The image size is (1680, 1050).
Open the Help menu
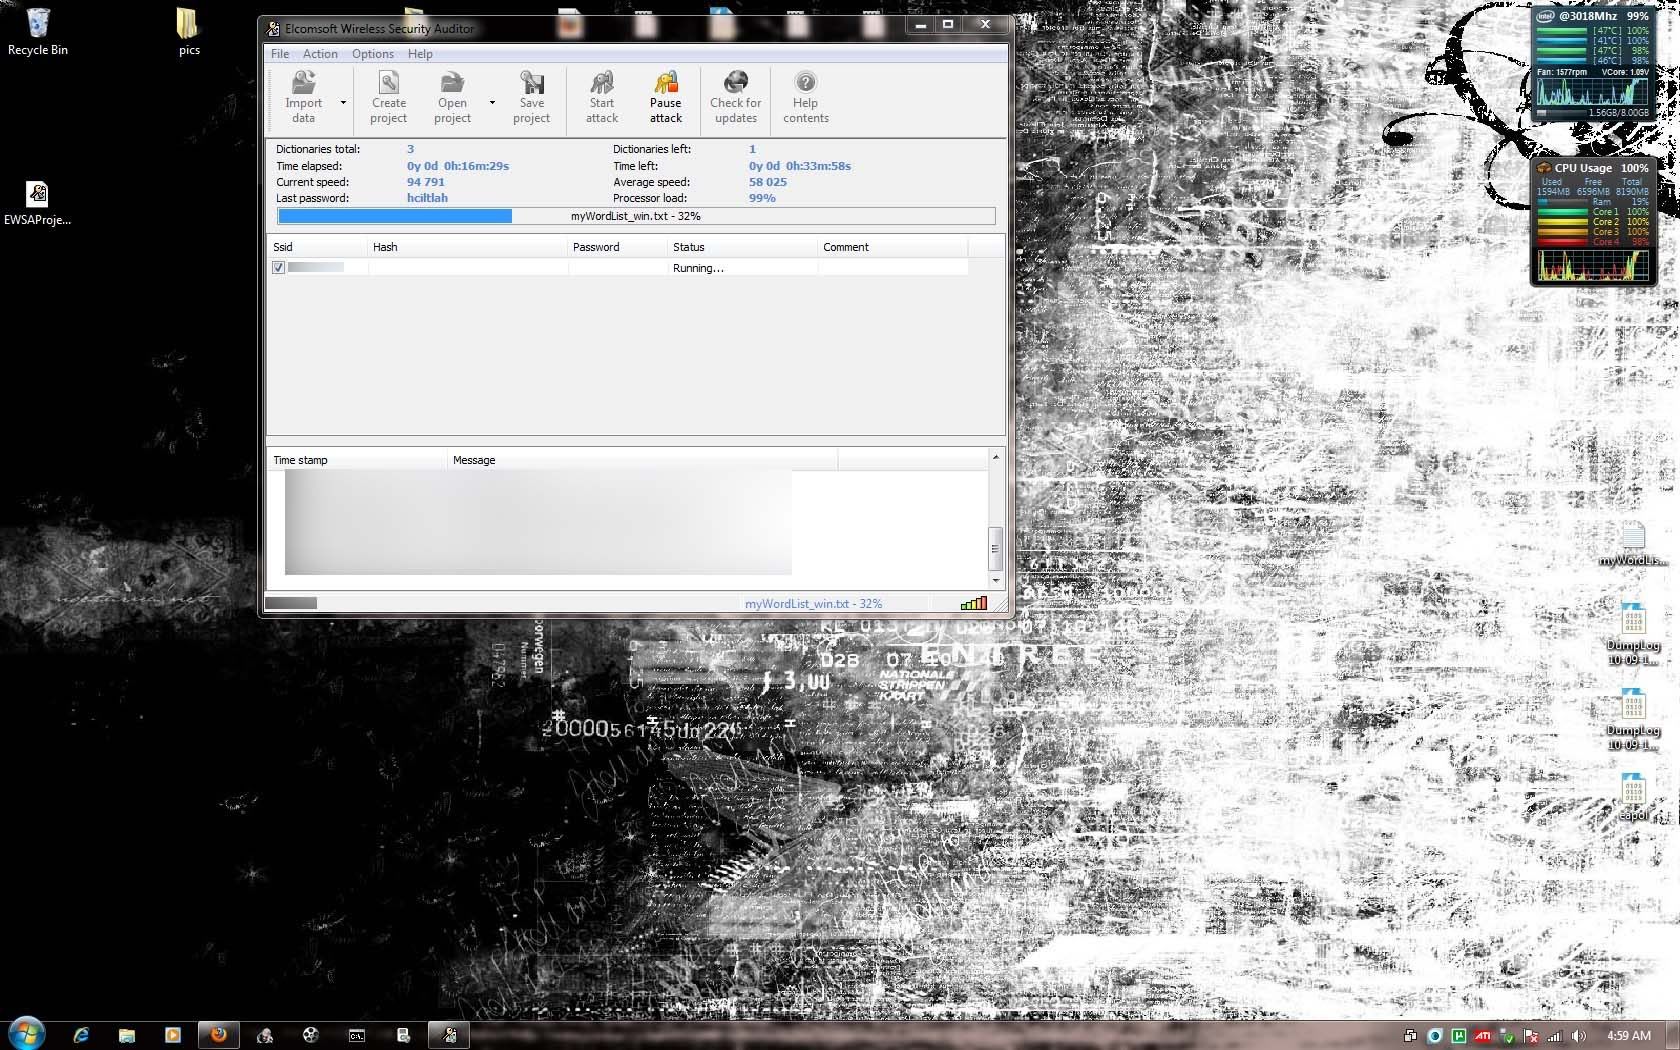[420, 54]
